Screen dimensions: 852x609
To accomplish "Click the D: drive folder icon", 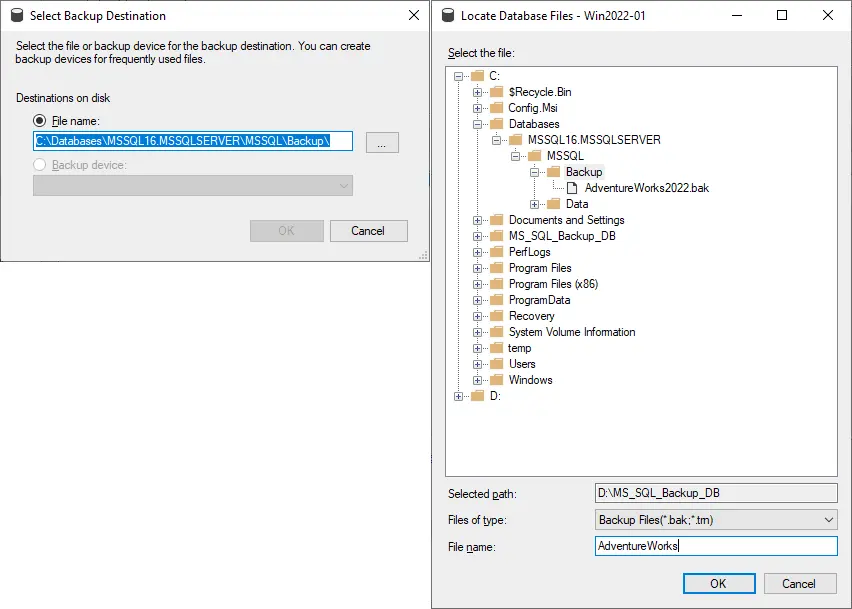I will 477,396.
